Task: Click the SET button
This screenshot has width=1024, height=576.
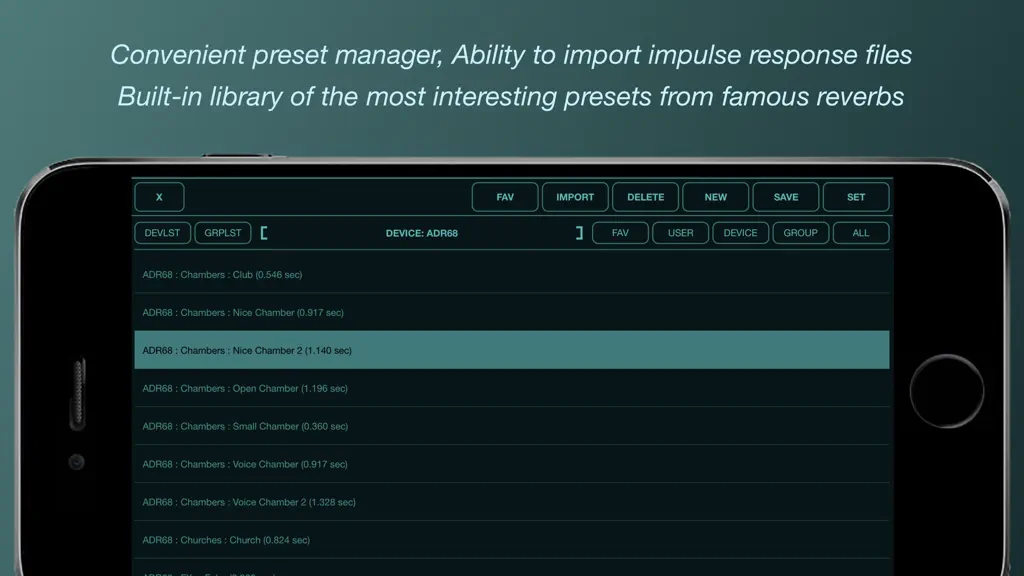Action: 856,197
